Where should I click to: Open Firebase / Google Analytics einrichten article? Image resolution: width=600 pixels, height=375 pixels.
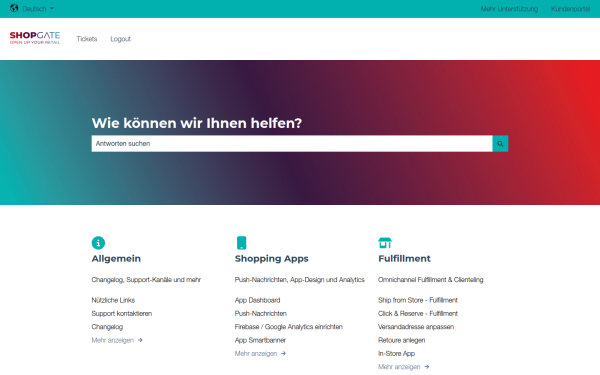[x=289, y=327]
